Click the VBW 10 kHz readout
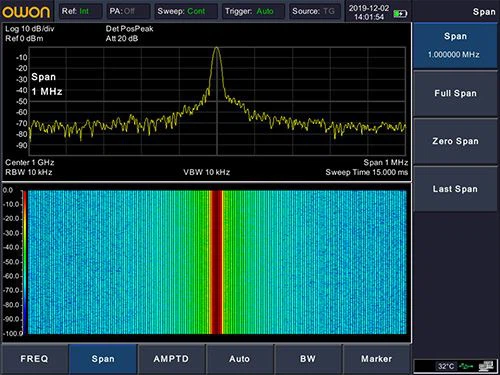 pos(206,172)
